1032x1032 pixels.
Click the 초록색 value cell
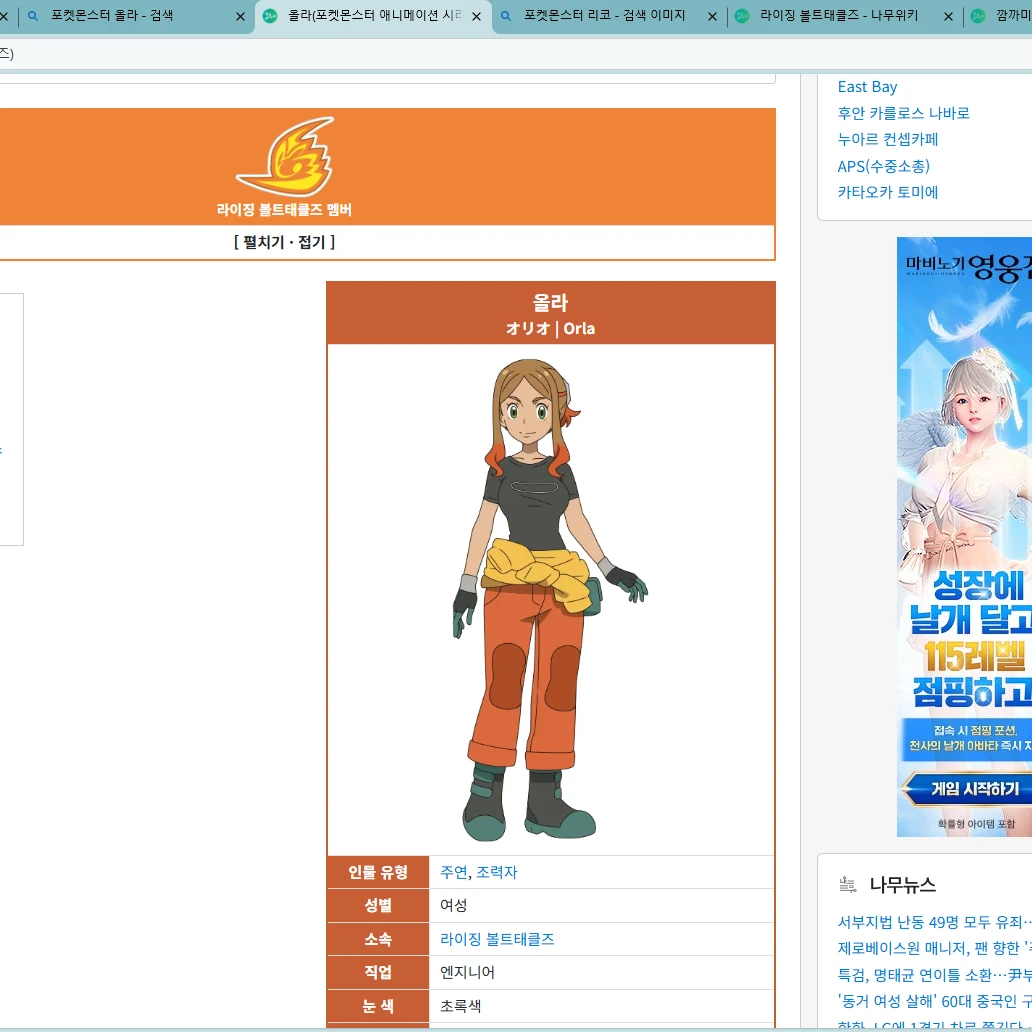[x=602, y=1006]
